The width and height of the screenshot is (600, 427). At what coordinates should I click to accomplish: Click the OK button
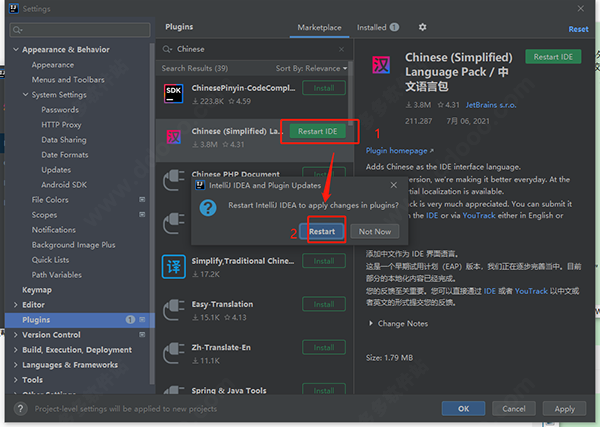pos(463,409)
